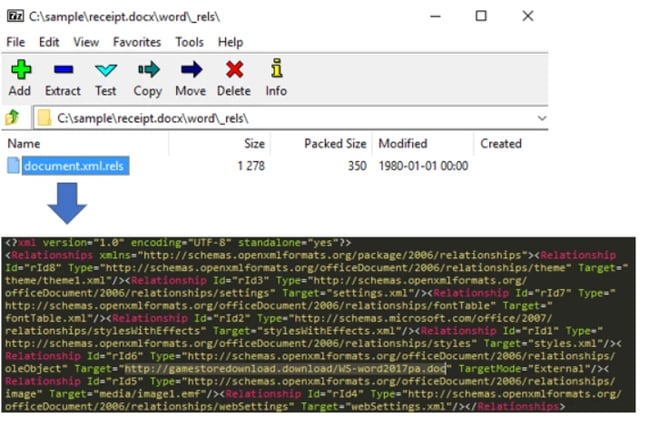This screenshot has height=425, width=650.
Task: Click the address bar path field
Action: (x=280, y=118)
